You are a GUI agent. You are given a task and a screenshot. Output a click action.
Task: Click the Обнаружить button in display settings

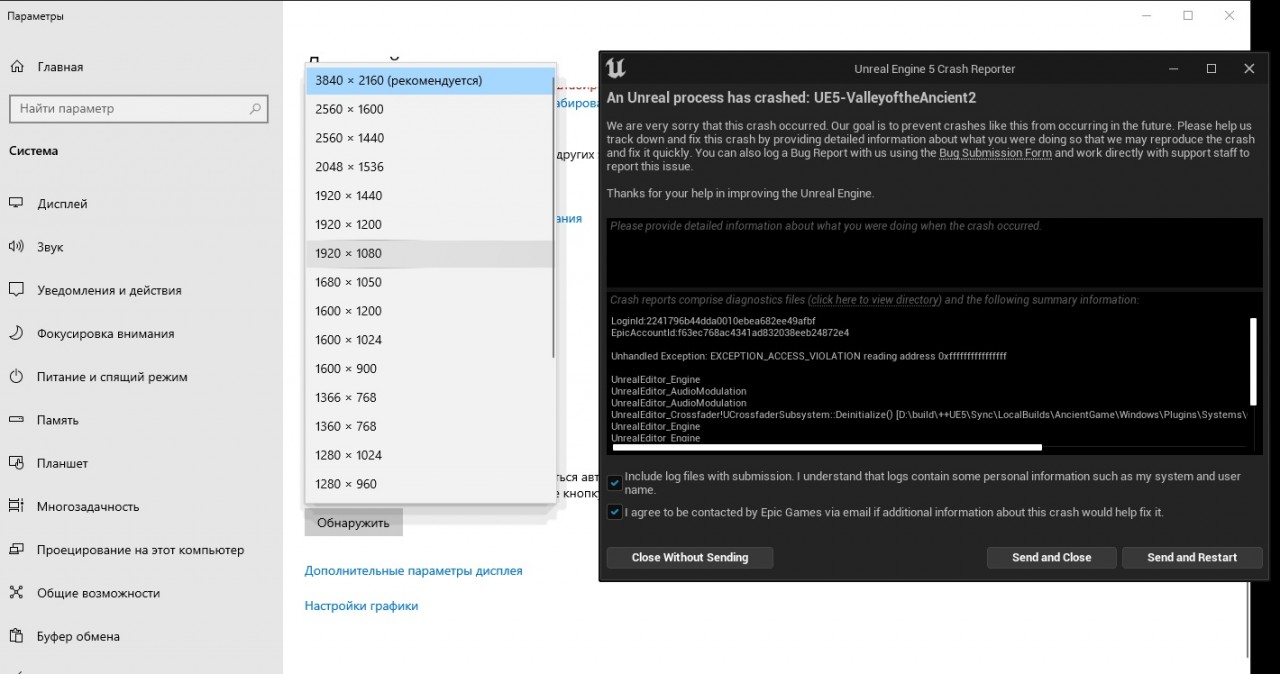pos(353,522)
